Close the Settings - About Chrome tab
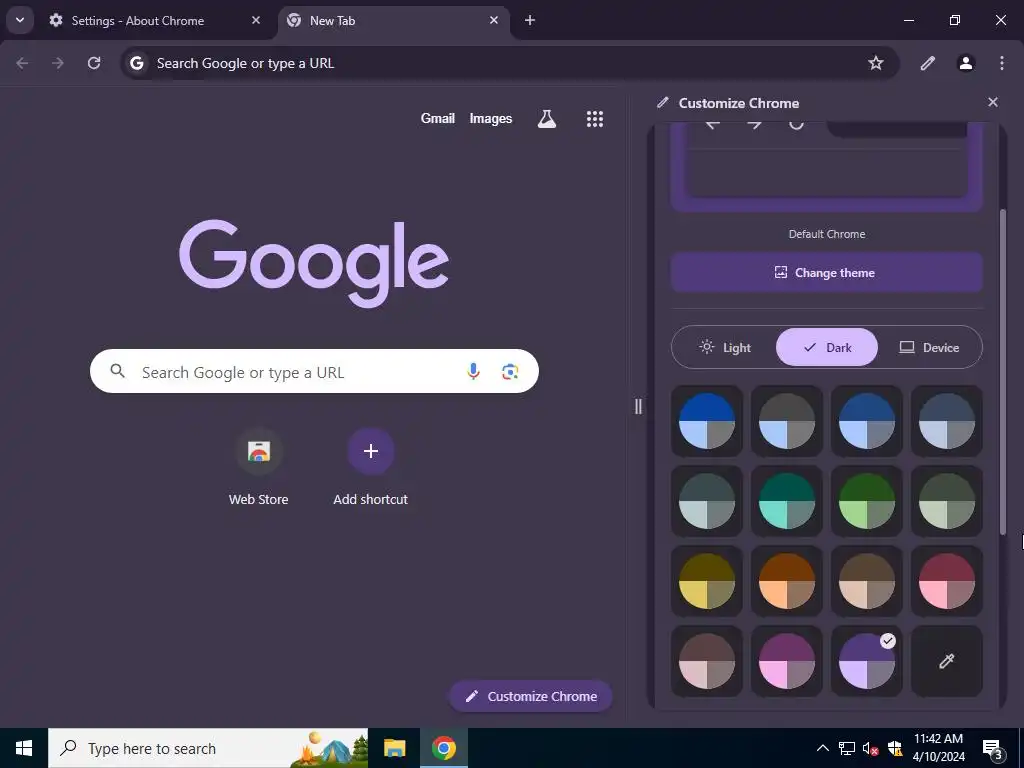Viewport: 1024px width, 768px height. pos(256,21)
